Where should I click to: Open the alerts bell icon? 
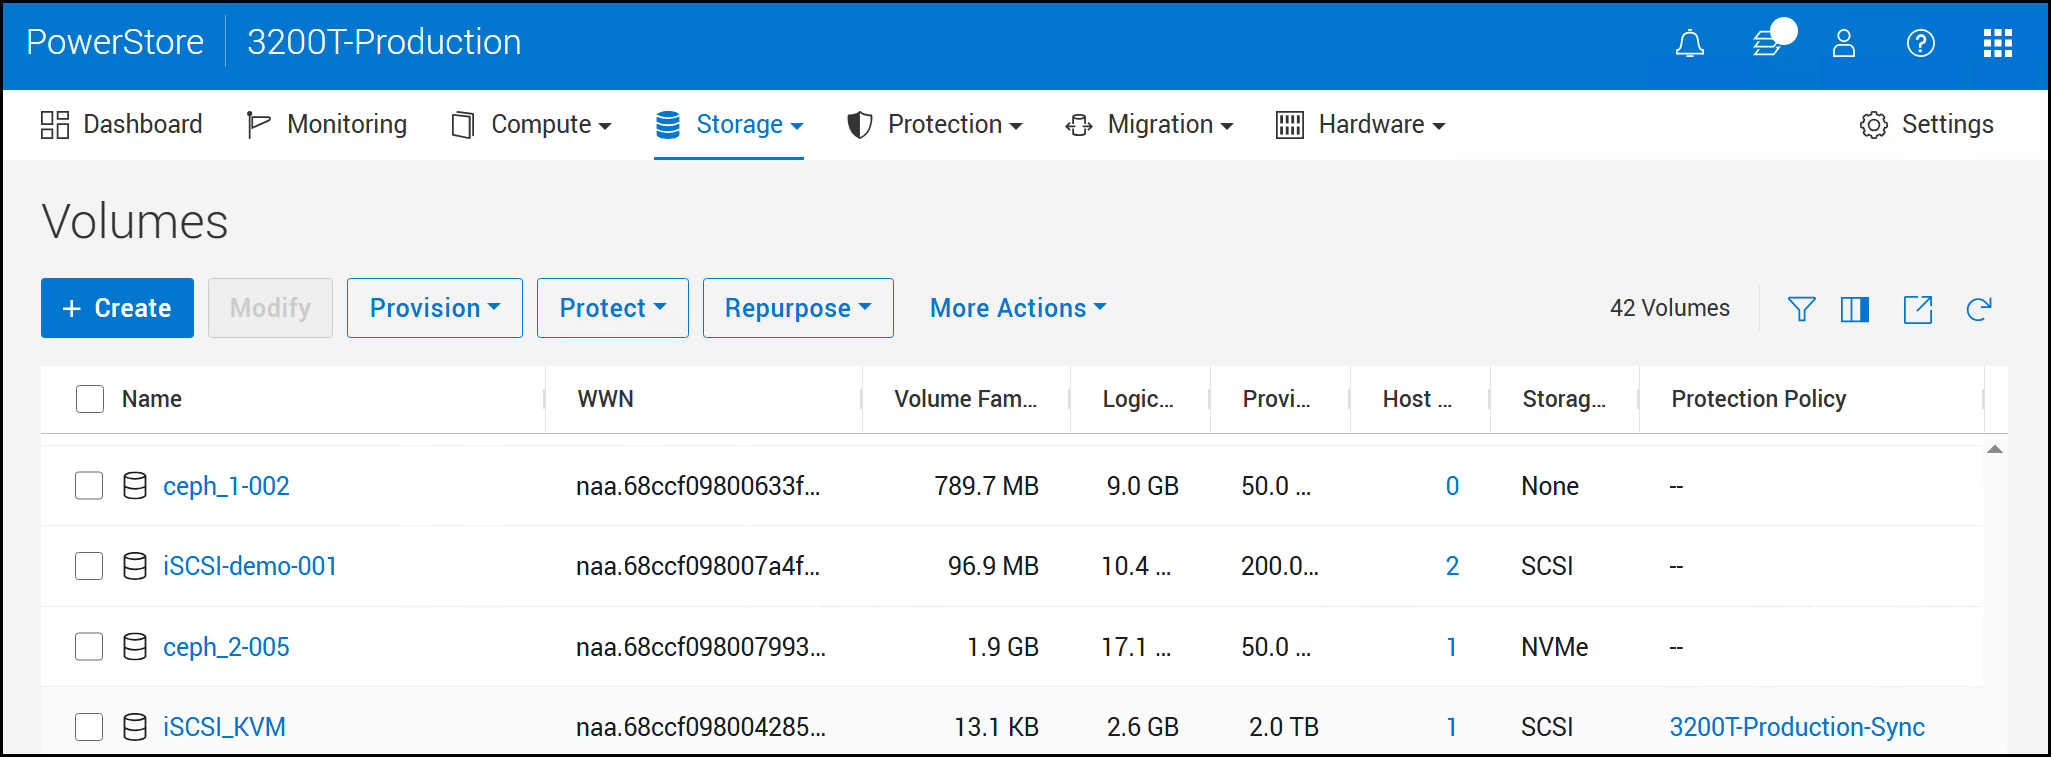[x=1690, y=43]
